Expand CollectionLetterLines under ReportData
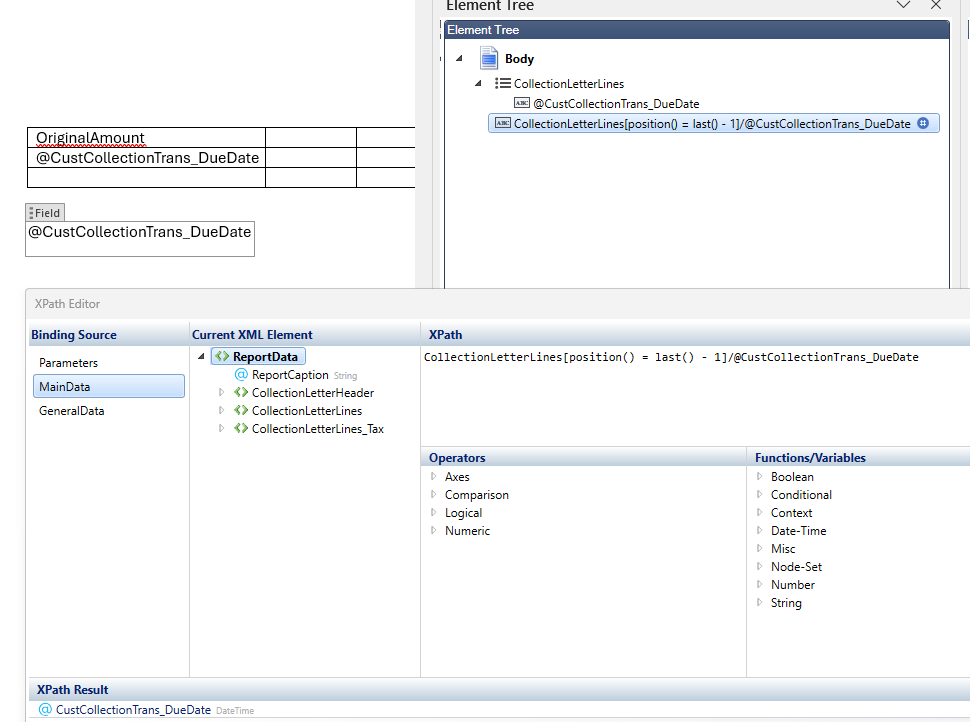The image size is (970, 722). [222, 411]
